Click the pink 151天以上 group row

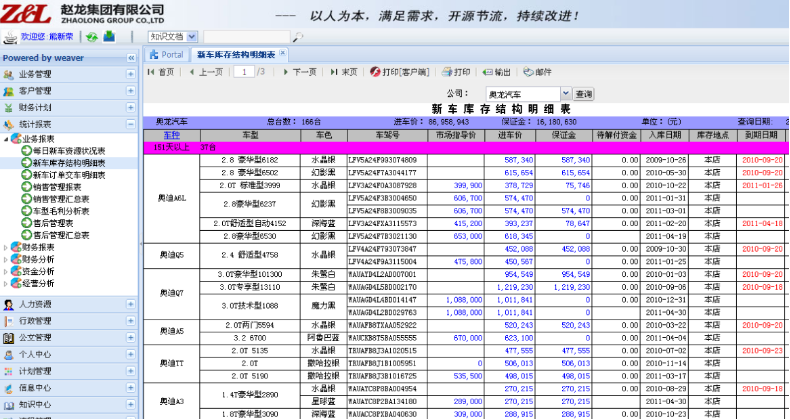click(466, 148)
